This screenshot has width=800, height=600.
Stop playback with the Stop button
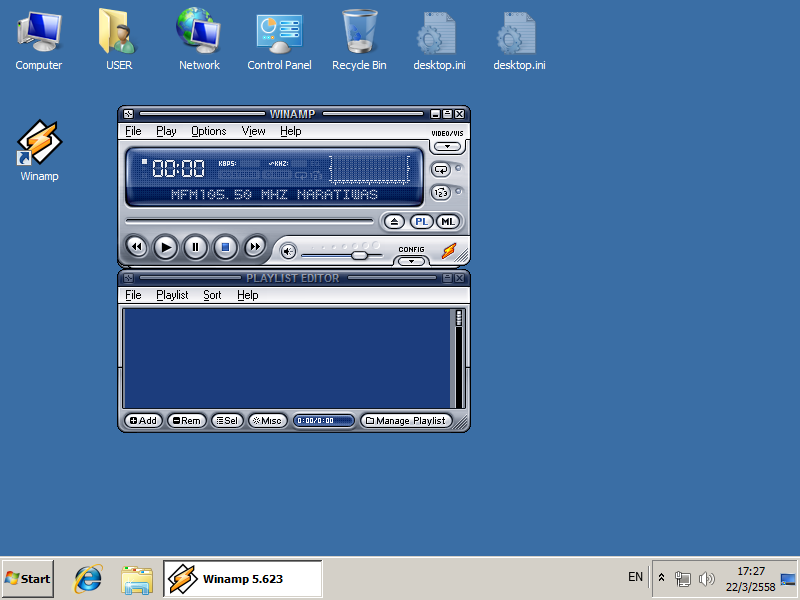(x=225, y=247)
